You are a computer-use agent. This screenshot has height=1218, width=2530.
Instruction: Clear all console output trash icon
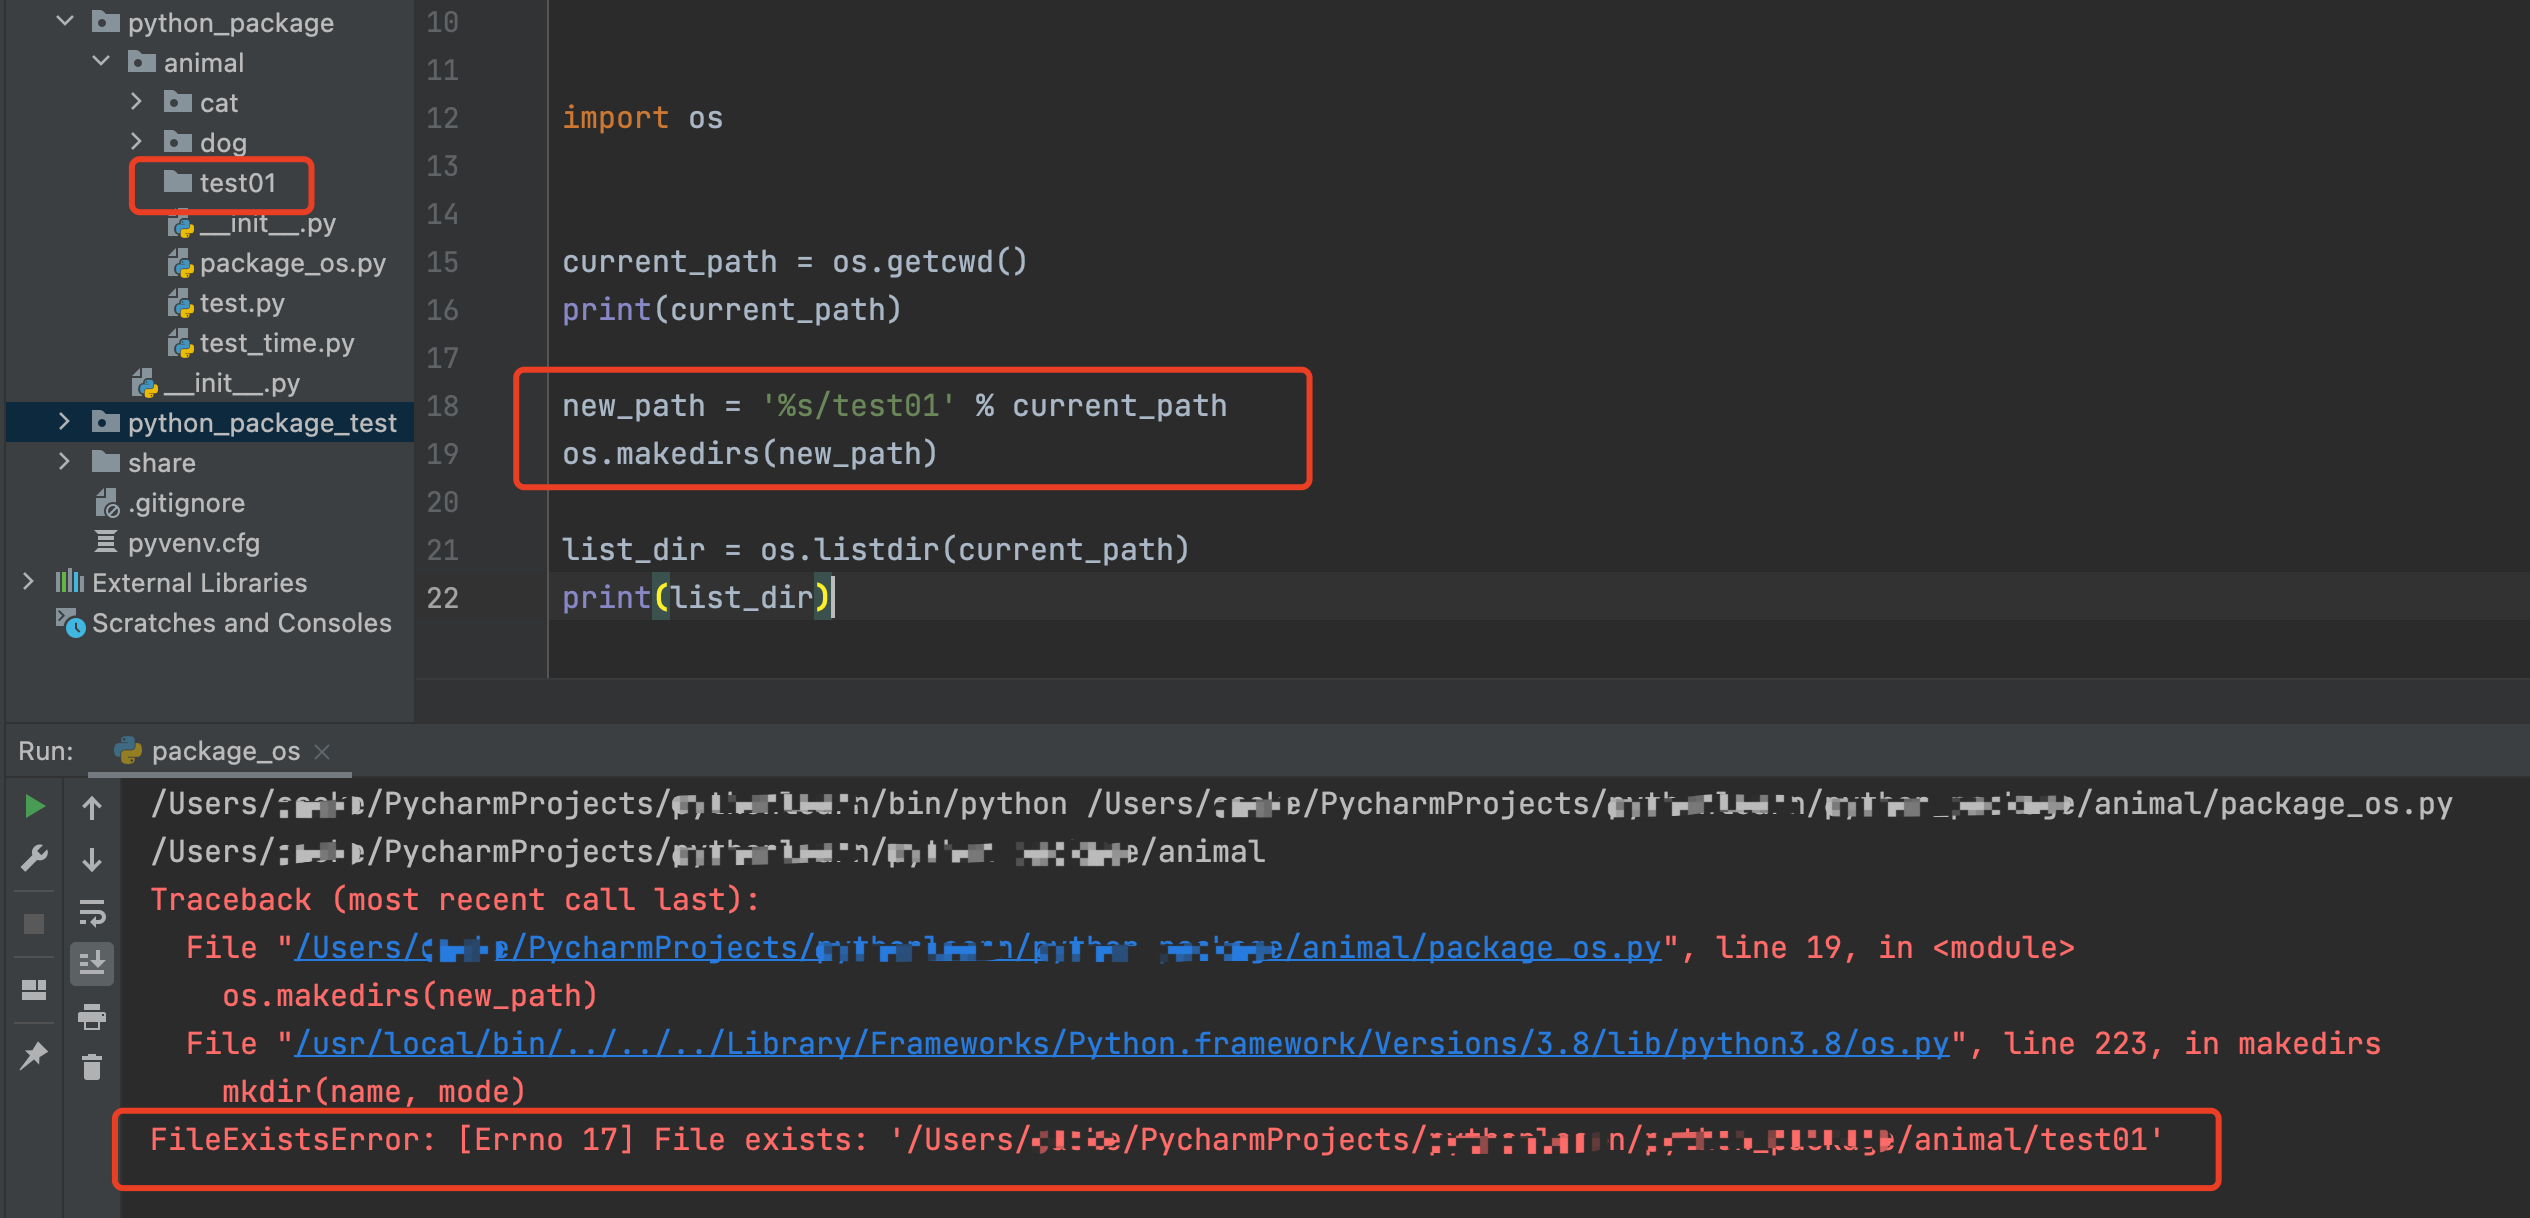[x=92, y=1067]
